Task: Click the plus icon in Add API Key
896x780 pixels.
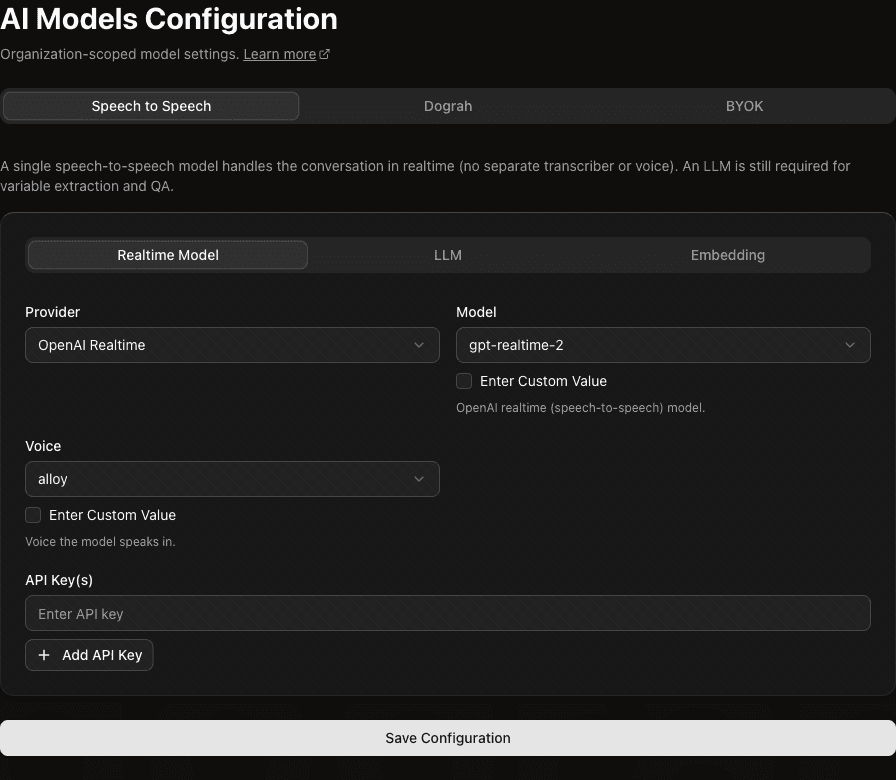Action: point(44,655)
